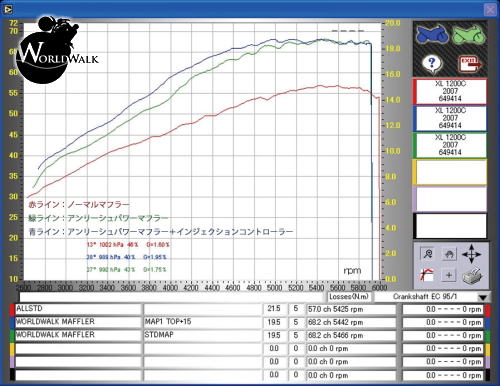Screen dimensions: 500x386
Task: Click the green motorcycle icon
Action: (468, 34)
